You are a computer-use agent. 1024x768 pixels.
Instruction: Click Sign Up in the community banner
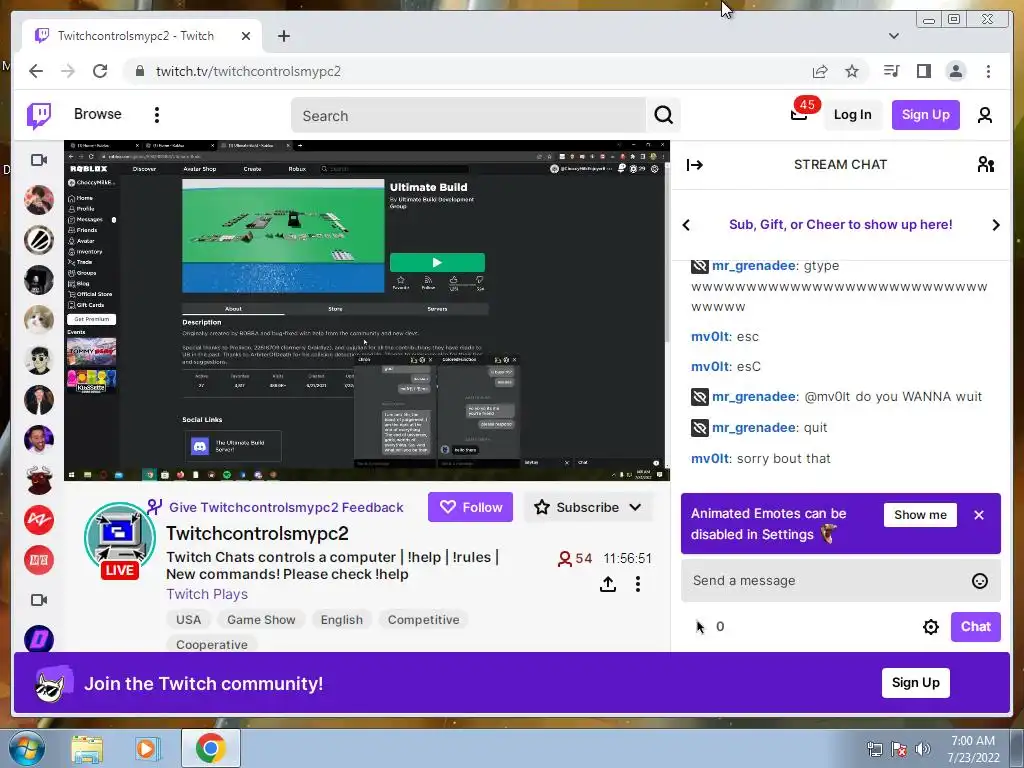(916, 682)
